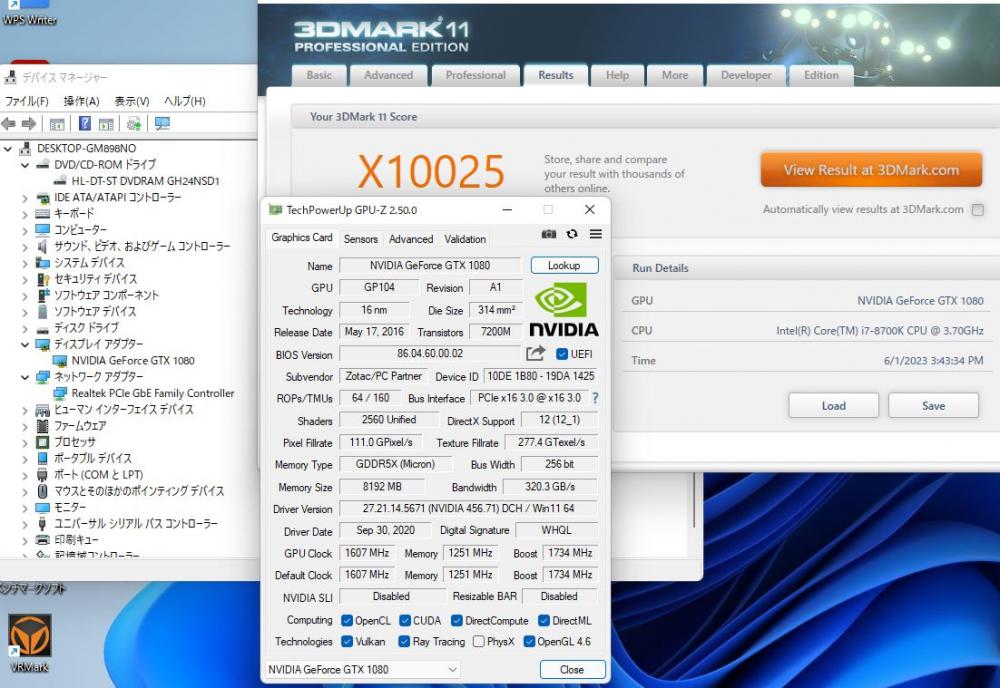The width and height of the screenshot is (1000, 688).
Task: Click the GPU-Z title bar app icon
Action: click(x=275, y=210)
